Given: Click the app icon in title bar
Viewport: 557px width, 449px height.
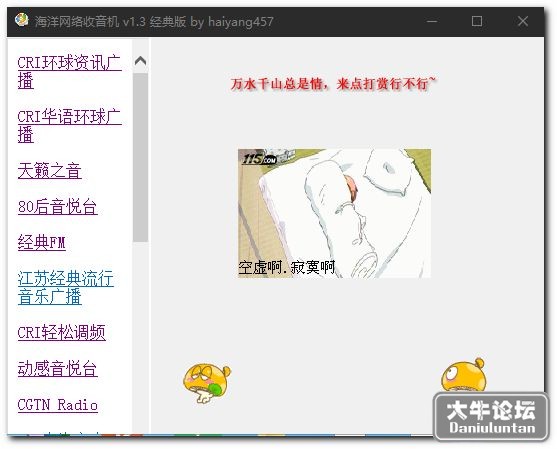Looking at the screenshot, I should [22, 20].
